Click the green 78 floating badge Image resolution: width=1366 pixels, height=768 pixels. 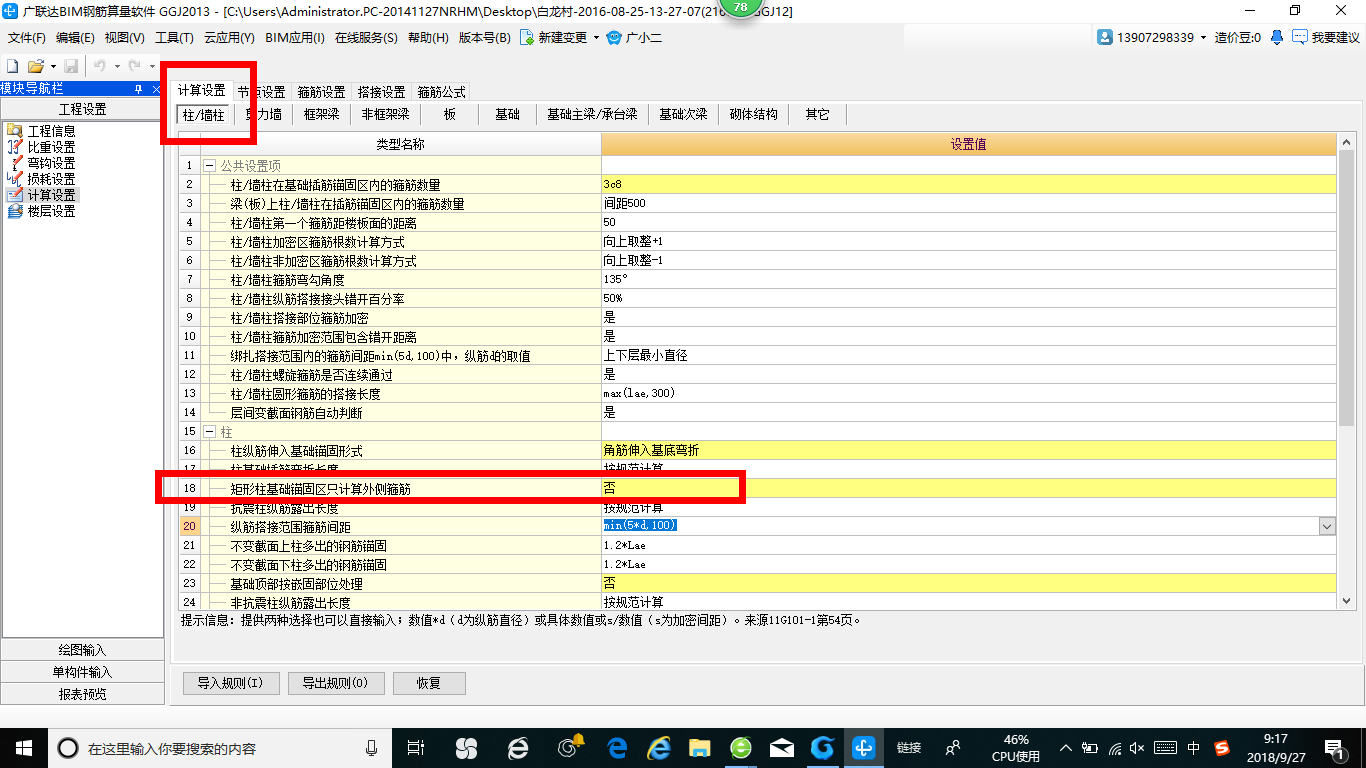click(740, 7)
